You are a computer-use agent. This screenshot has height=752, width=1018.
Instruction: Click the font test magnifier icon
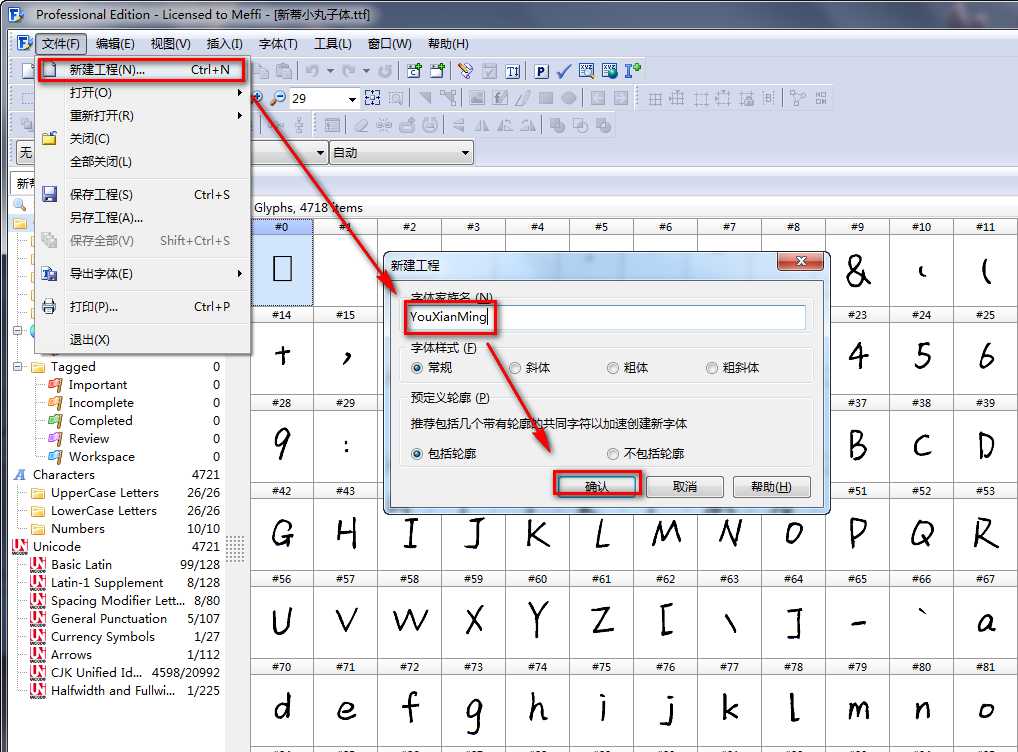pyautogui.click(x=587, y=71)
